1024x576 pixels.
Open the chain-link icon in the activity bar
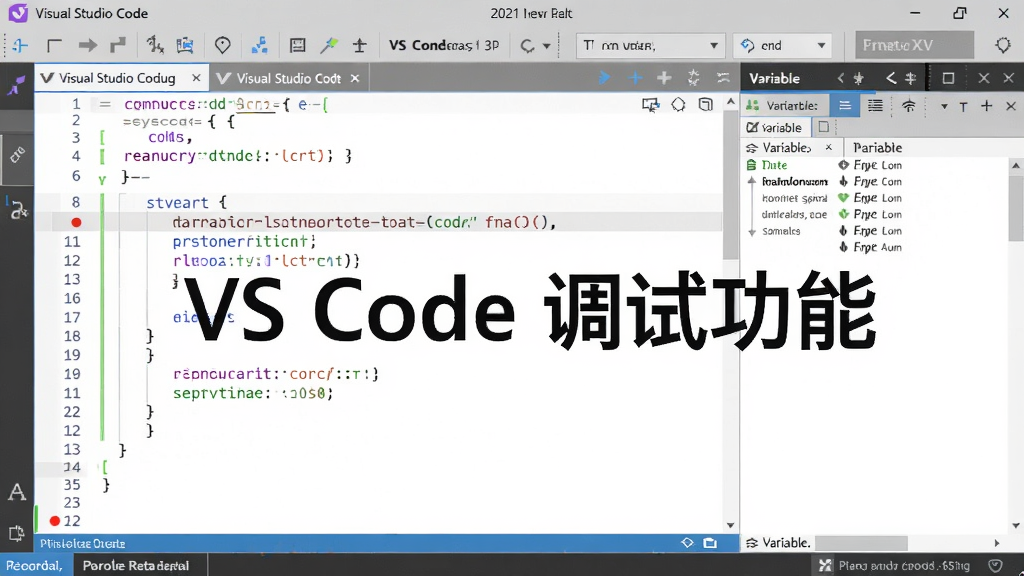coord(17,155)
